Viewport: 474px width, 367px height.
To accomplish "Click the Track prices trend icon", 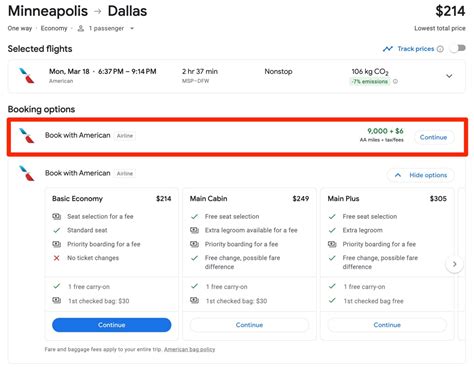I will 388,49.
